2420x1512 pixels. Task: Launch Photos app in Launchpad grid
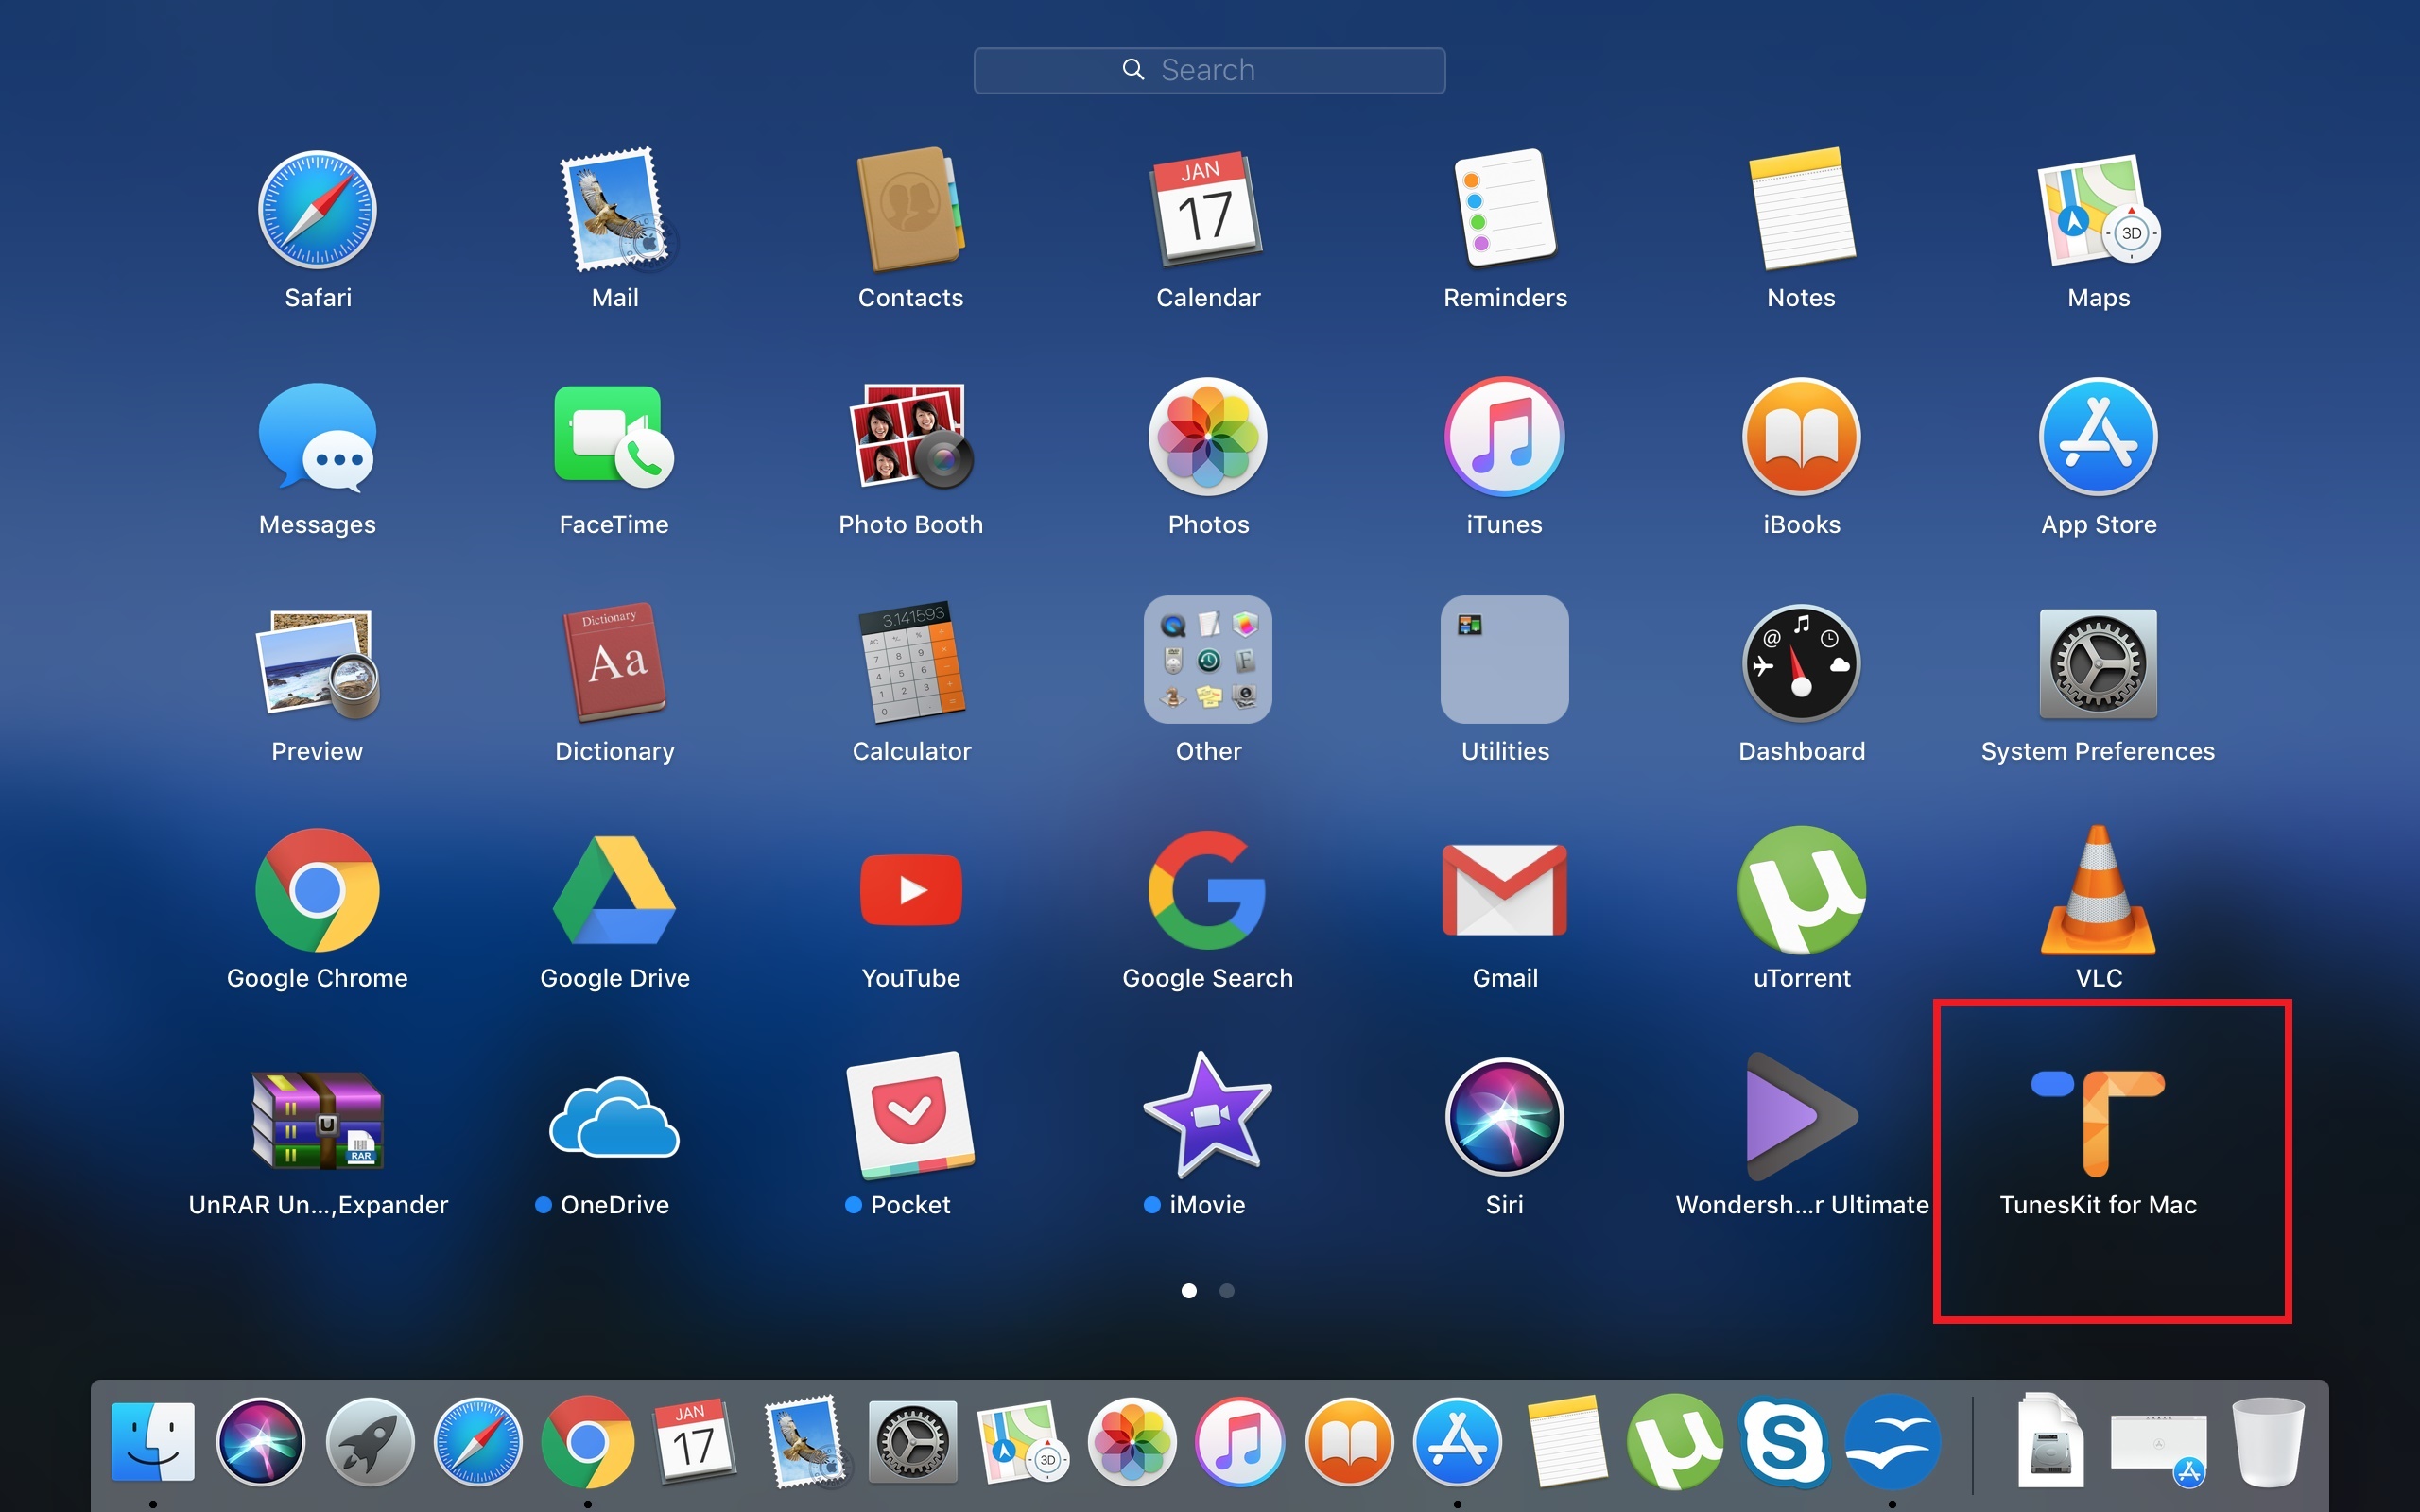click(1207, 437)
